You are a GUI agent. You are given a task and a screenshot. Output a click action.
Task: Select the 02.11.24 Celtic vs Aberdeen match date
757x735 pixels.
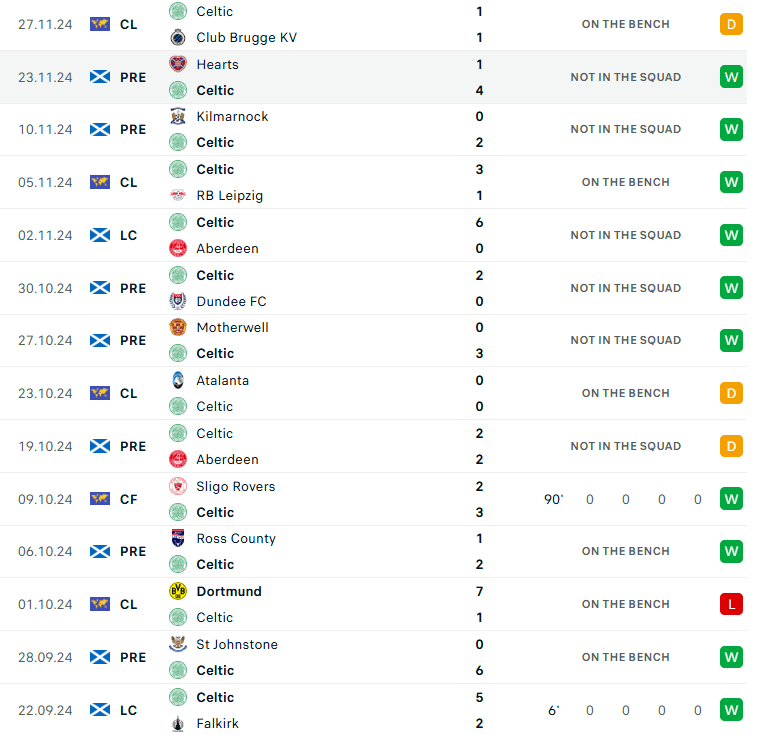[45, 235]
